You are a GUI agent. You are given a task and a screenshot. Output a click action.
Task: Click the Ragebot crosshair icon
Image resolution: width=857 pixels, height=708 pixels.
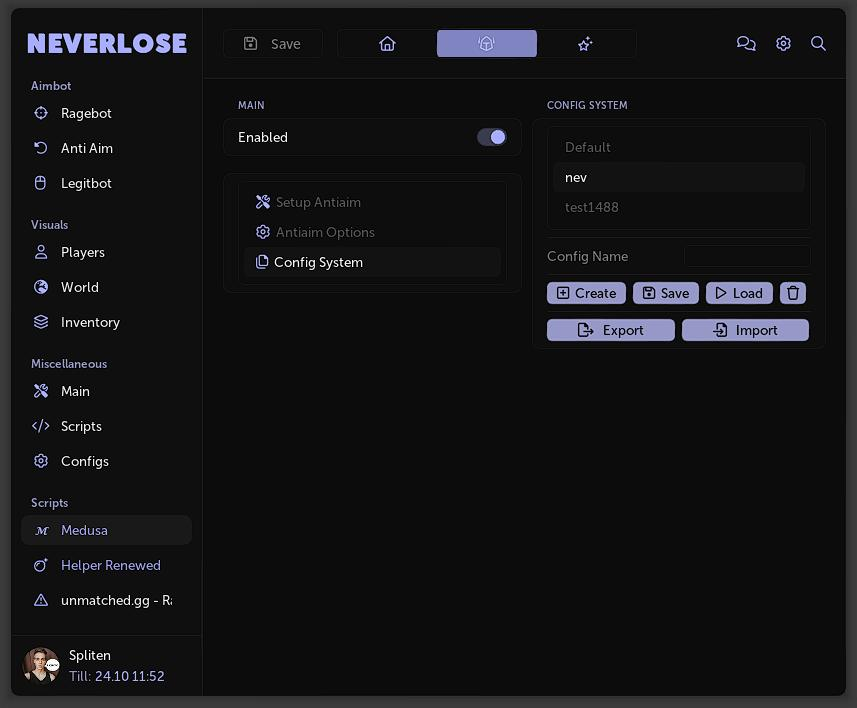tap(41, 113)
